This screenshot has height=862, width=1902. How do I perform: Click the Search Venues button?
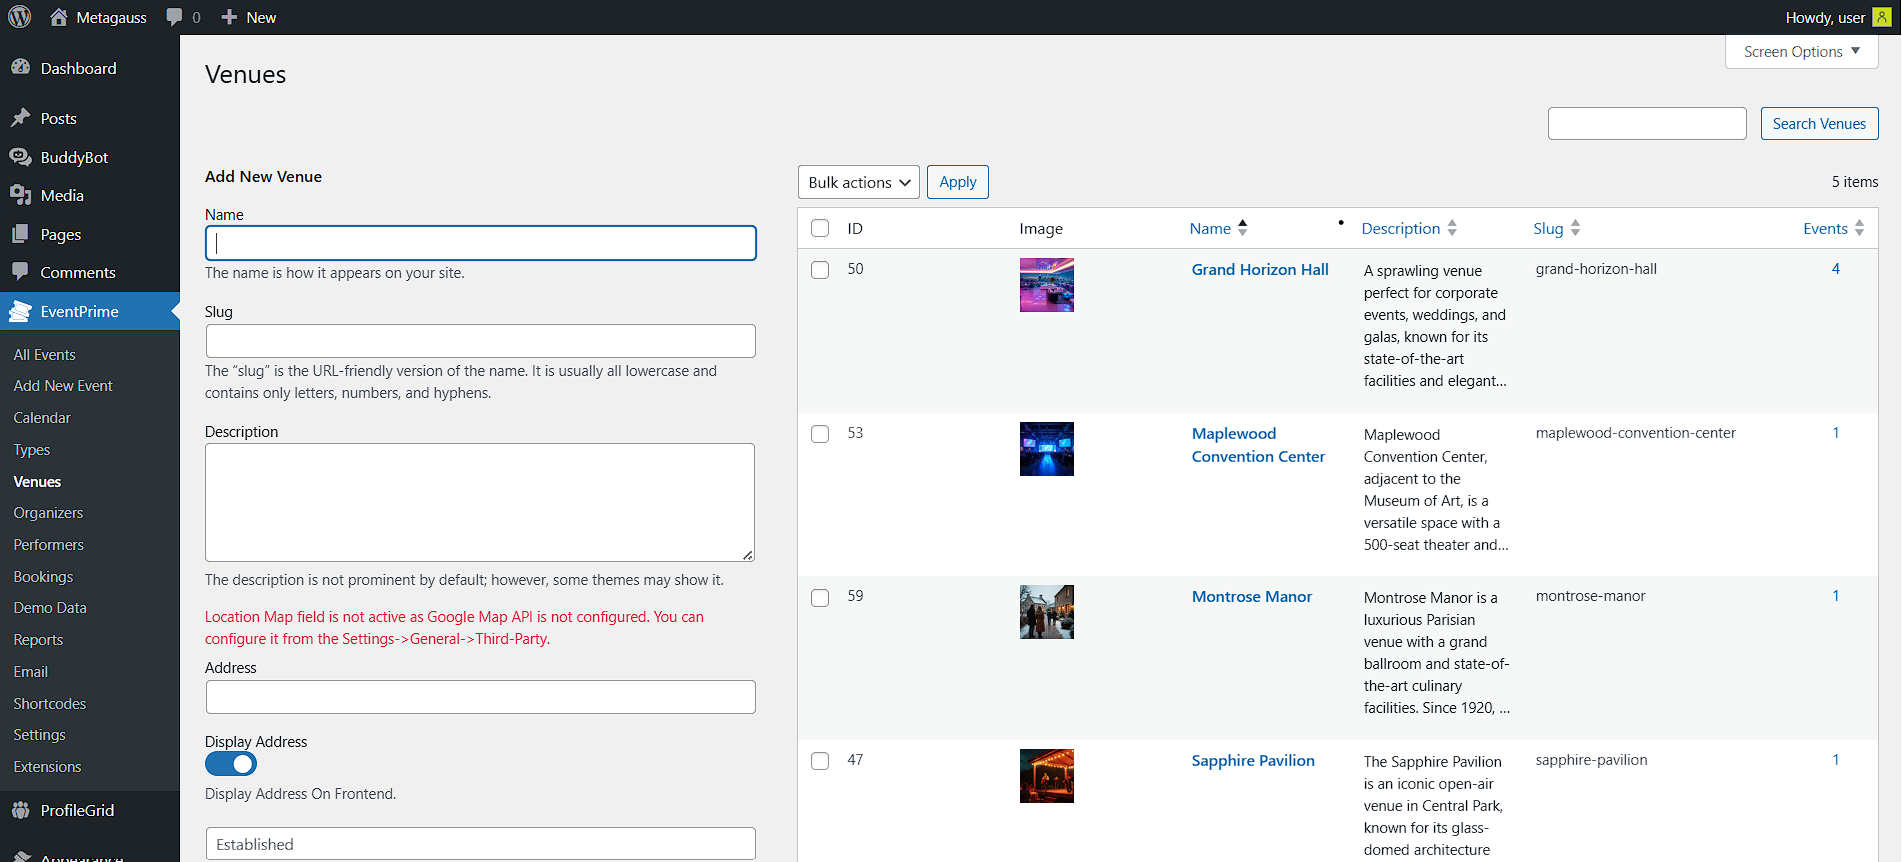point(1819,124)
